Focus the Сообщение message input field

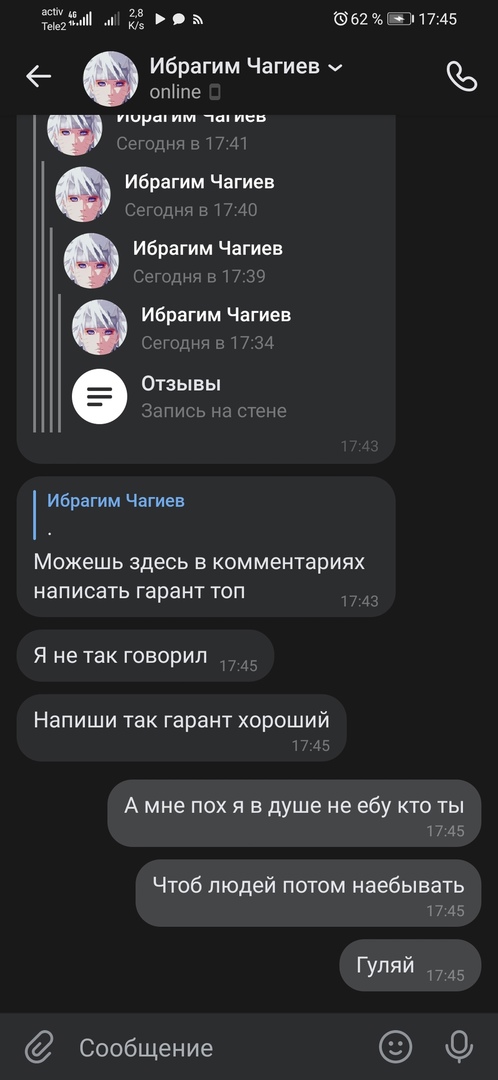(x=220, y=1048)
